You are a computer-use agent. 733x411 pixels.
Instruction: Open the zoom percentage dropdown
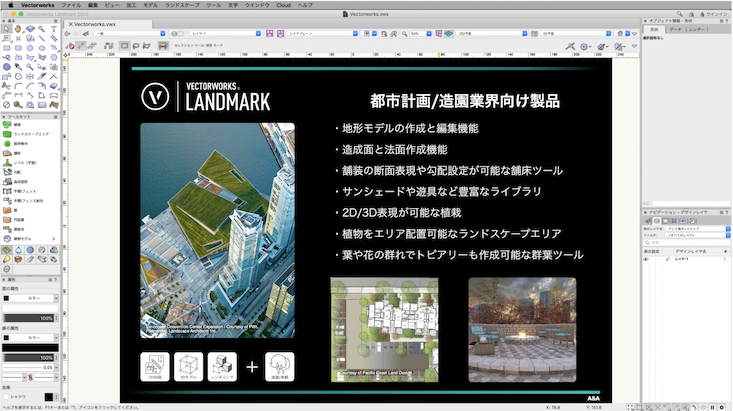pos(421,34)
